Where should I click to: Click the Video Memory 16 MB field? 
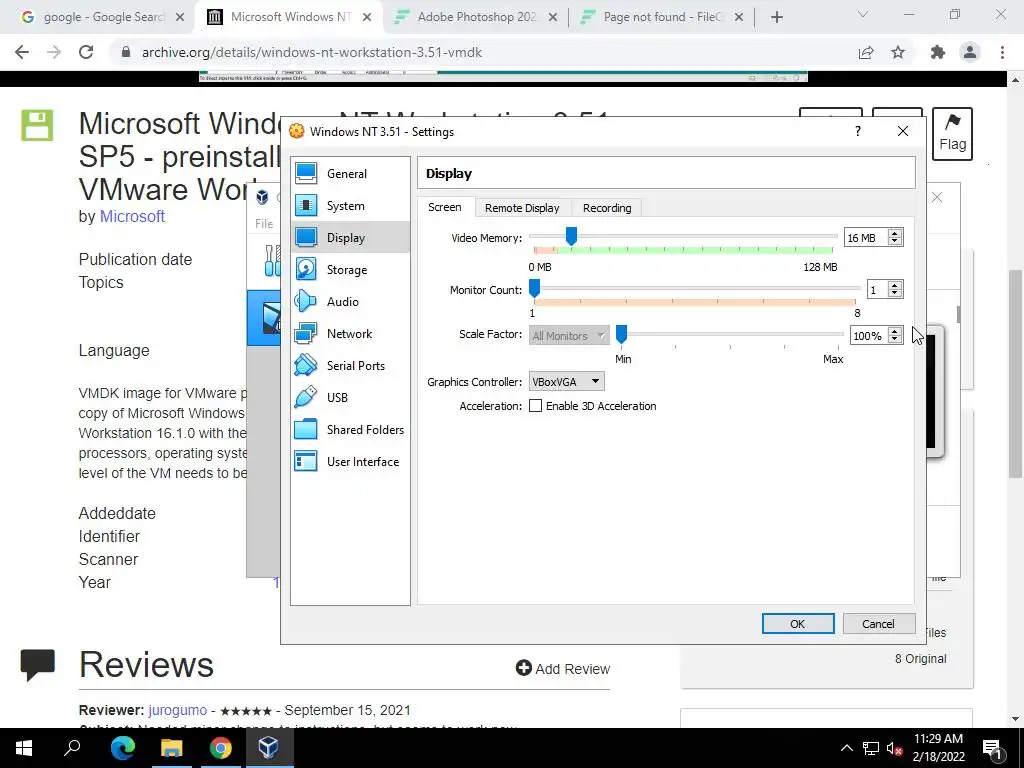pyautogui.click(x=865, y=238)
